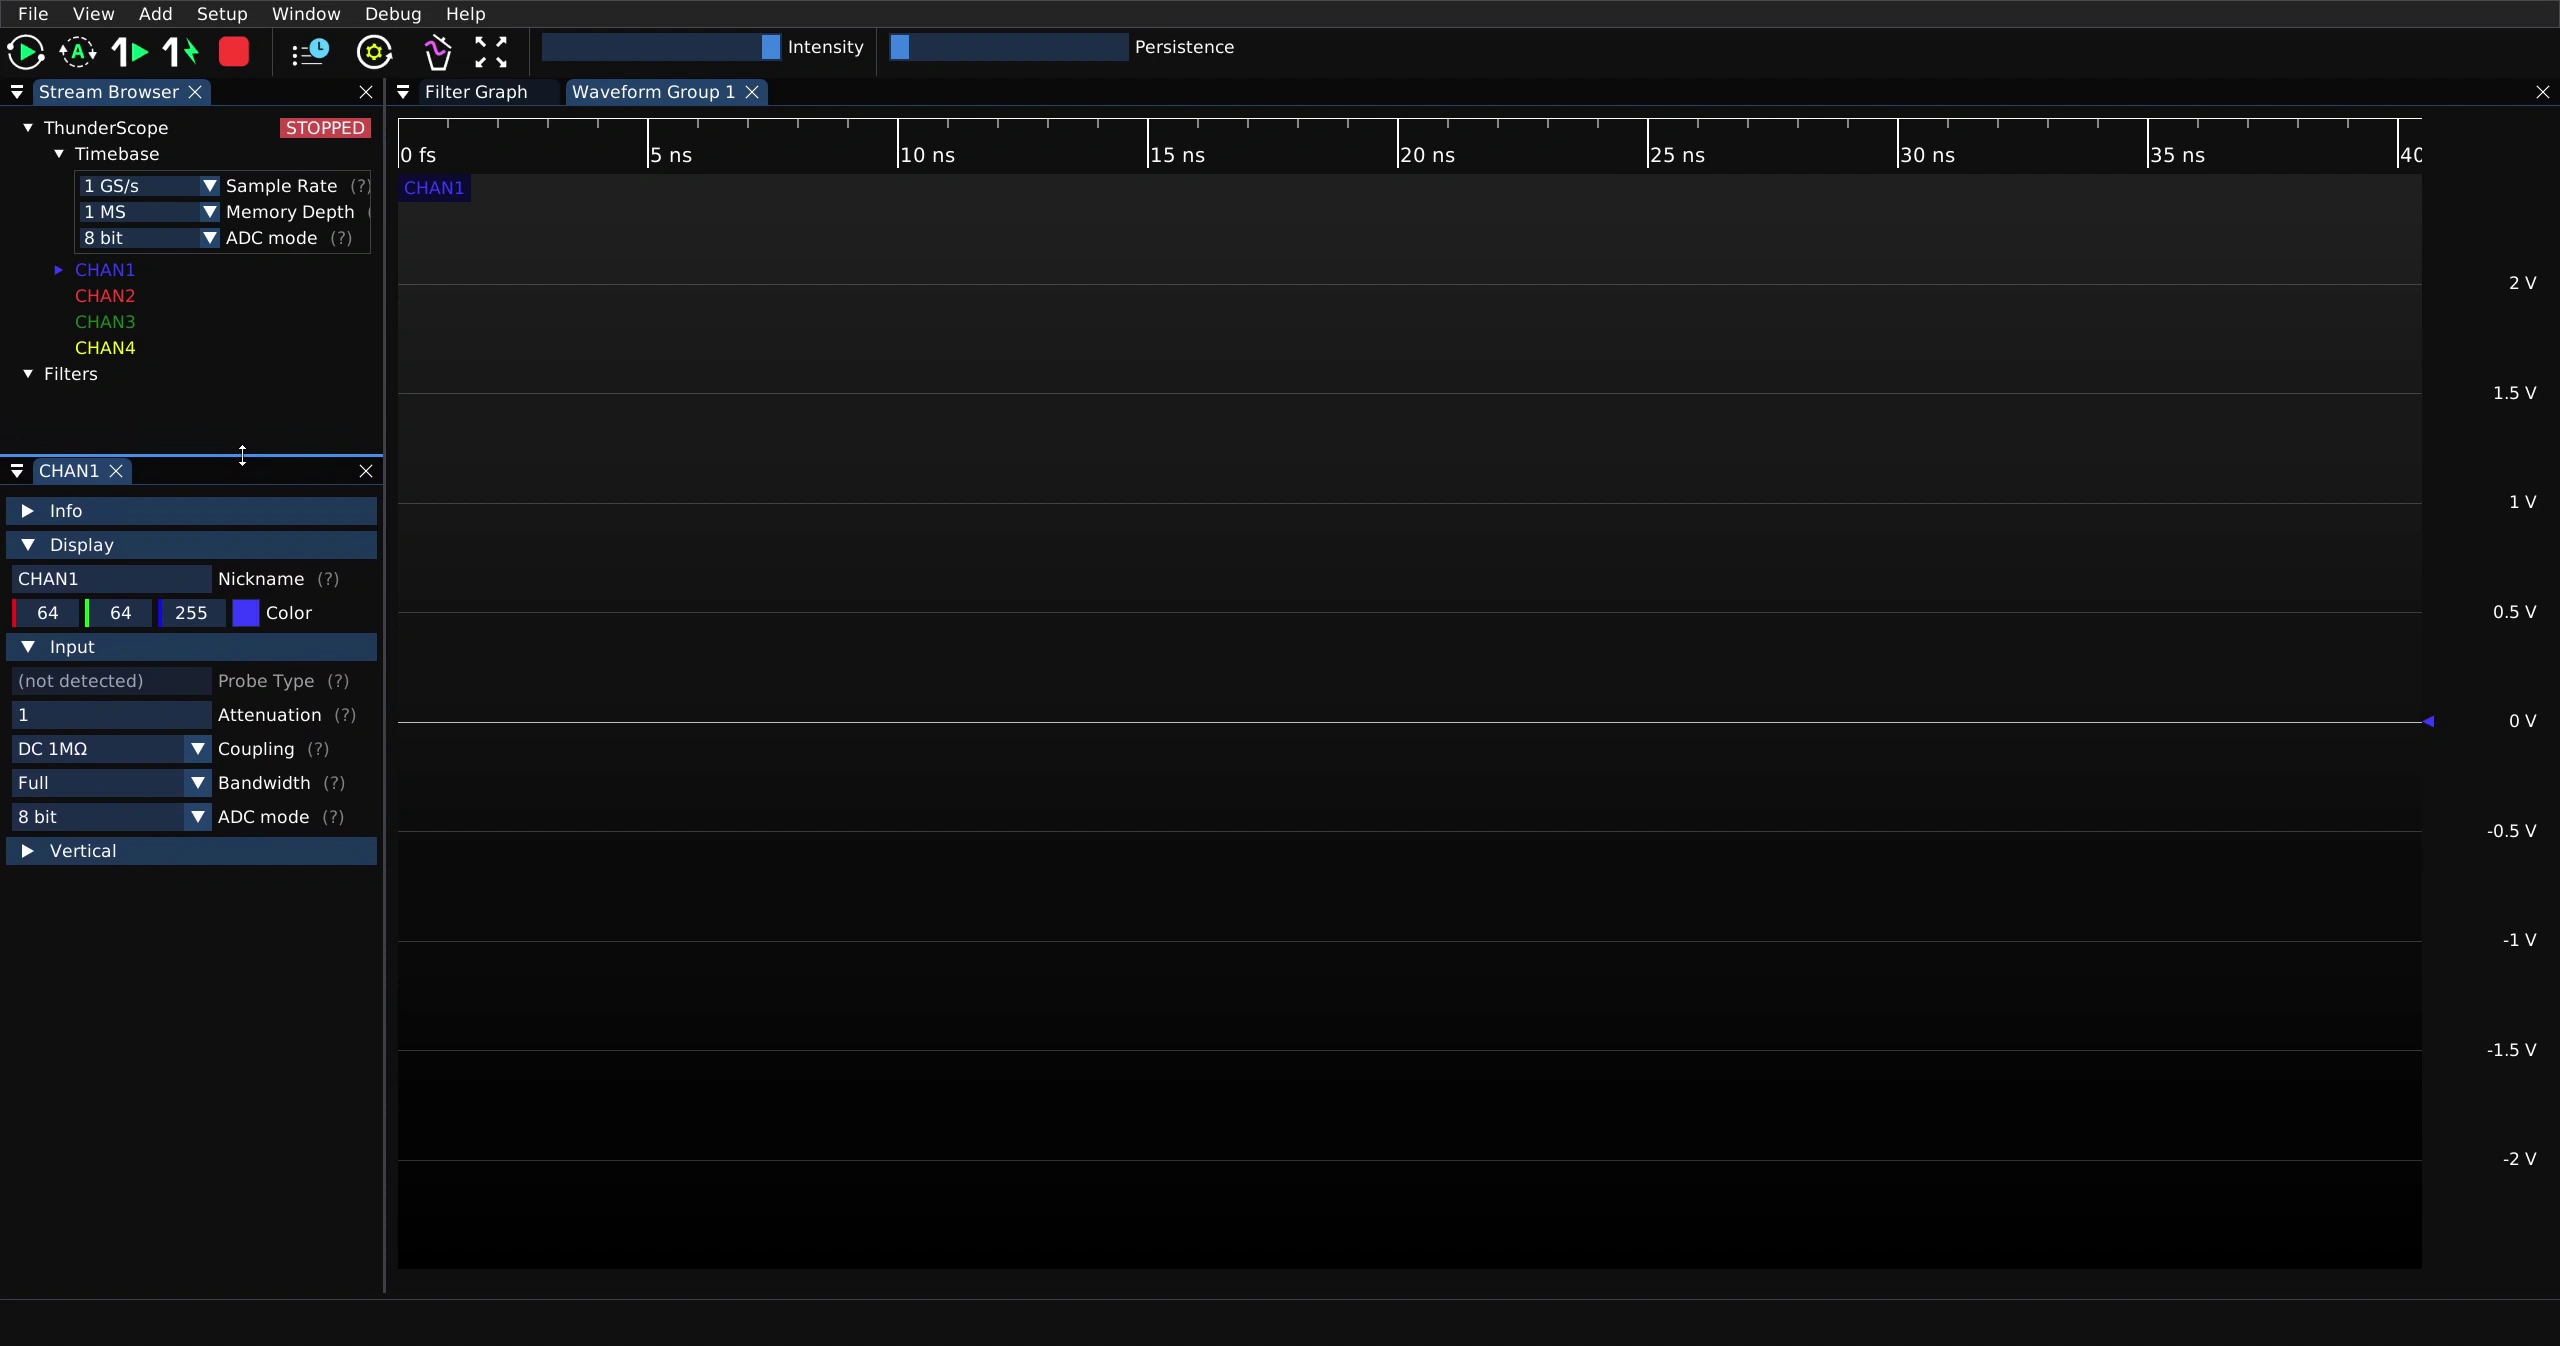The image size is (2560, 1346).
Task: Select CHAN2 in the stream browser
Action: pos(105,296)
